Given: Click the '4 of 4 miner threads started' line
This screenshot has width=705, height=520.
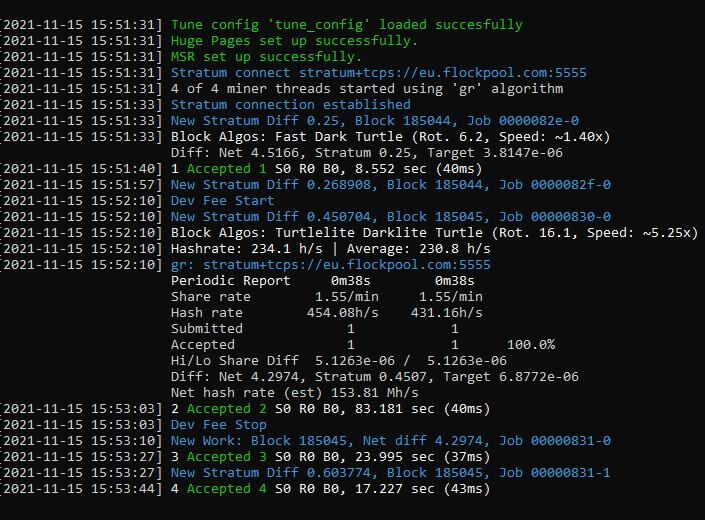Looking at the screenshot, I should click(367, 89).
